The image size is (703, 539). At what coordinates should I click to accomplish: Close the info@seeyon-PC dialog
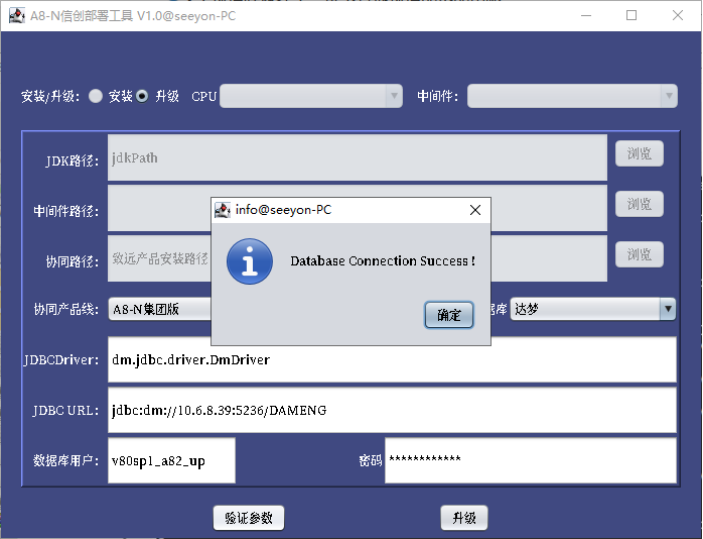click(475, 210)
